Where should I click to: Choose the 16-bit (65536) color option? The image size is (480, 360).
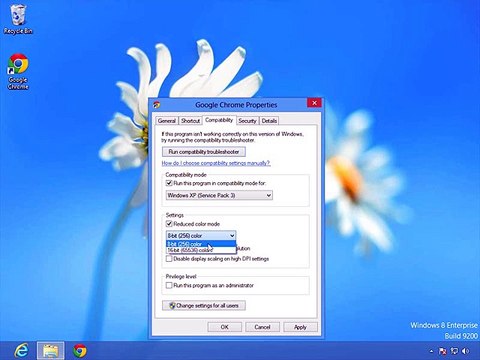(x=201, y=250)
